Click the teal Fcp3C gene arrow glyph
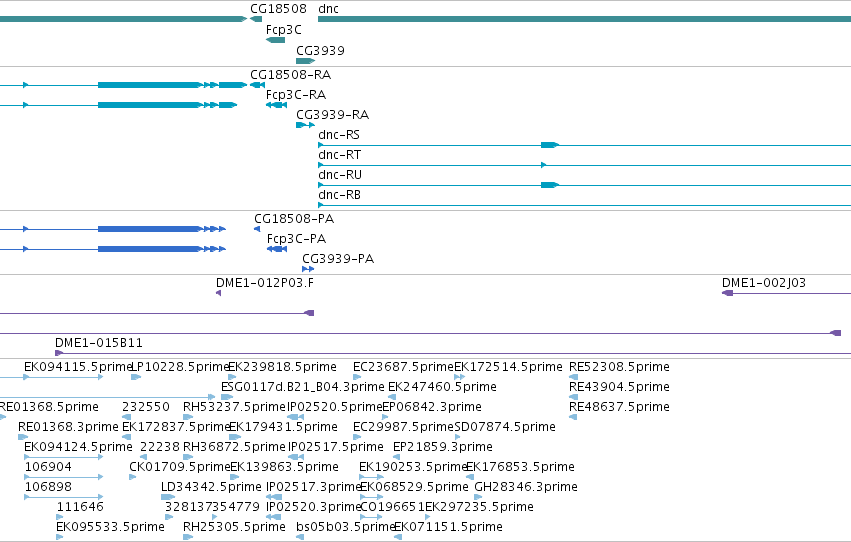 click(276, 40)
